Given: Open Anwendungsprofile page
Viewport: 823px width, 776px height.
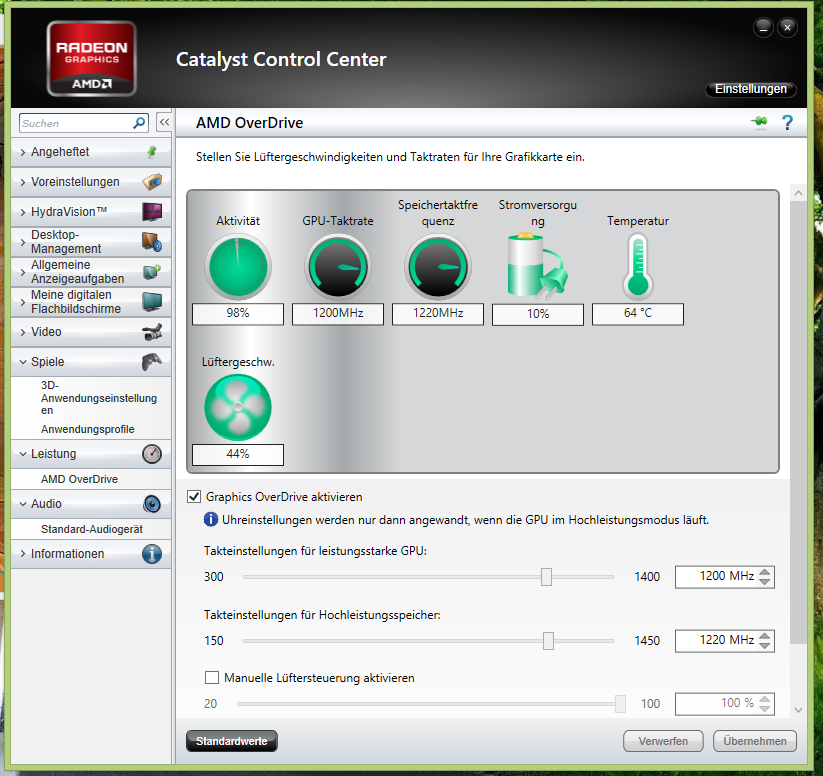Looking at the screenshot, I should [x=88, y=429].
